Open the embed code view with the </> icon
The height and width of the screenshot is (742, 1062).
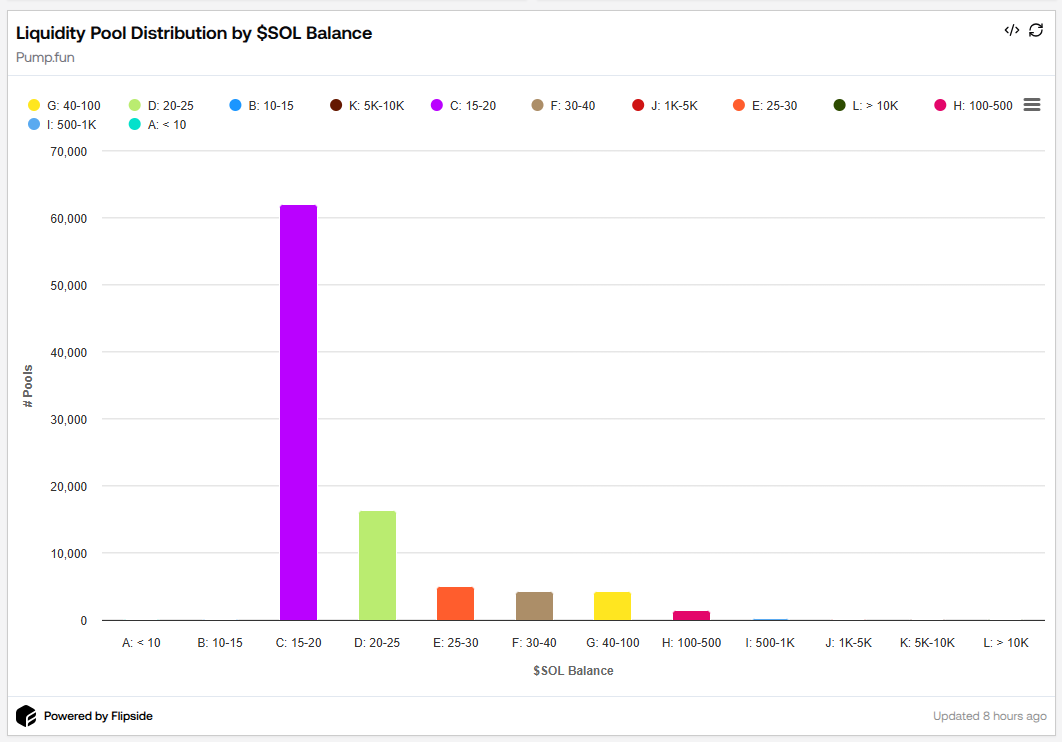click(x=1011, y=30)
